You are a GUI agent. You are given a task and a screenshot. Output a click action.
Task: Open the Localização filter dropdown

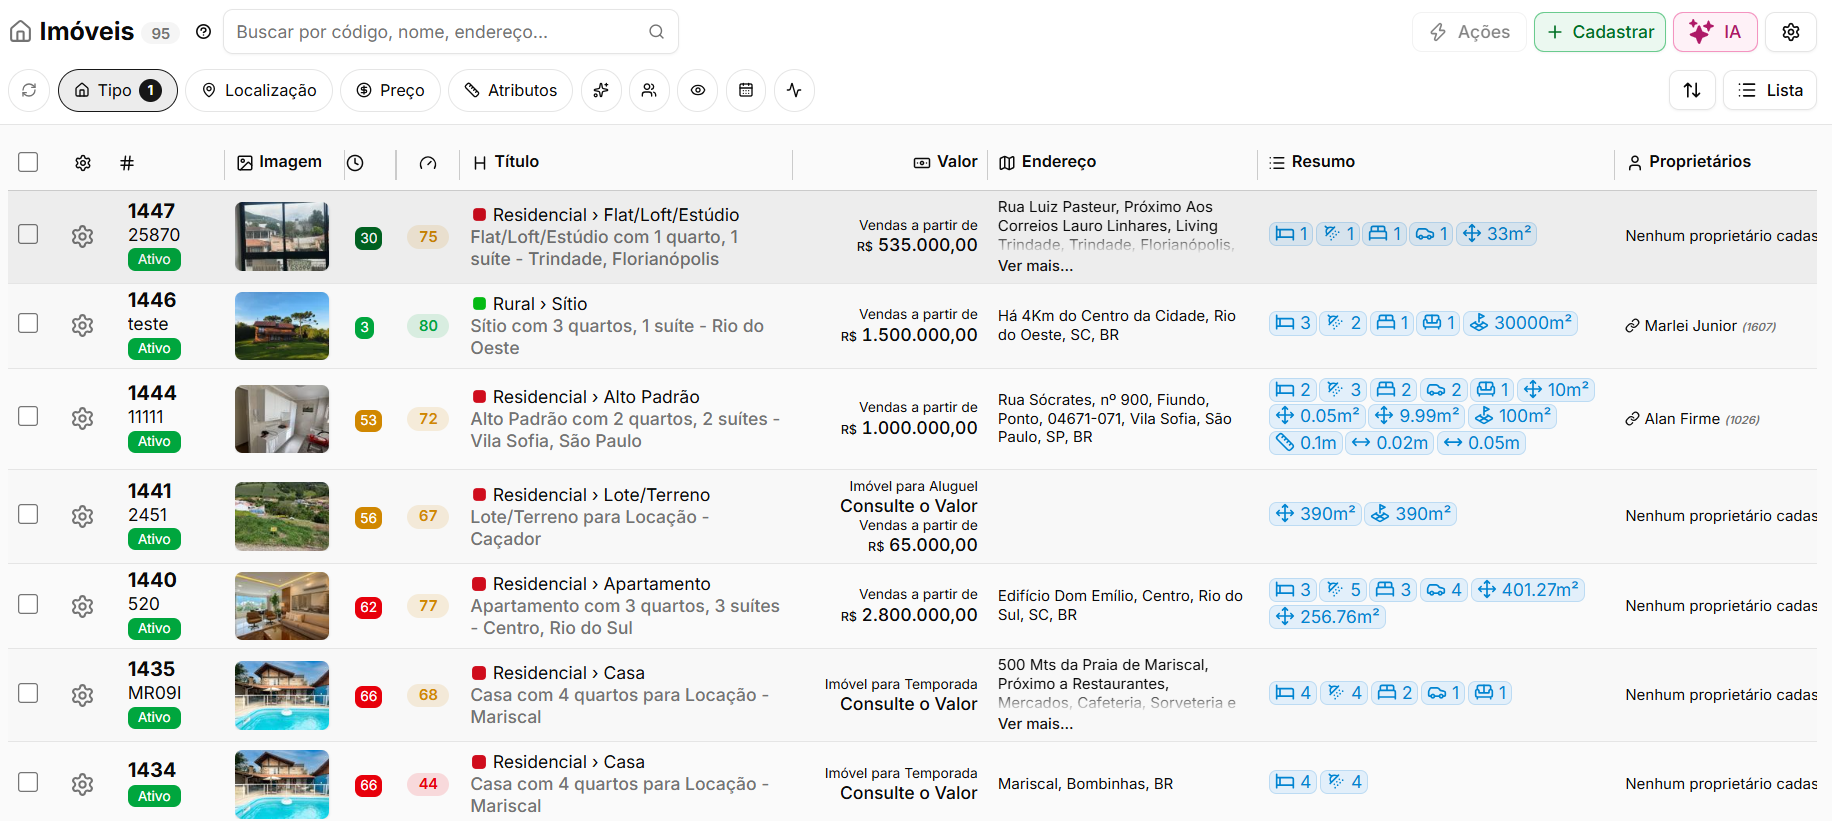pos(259,90)
